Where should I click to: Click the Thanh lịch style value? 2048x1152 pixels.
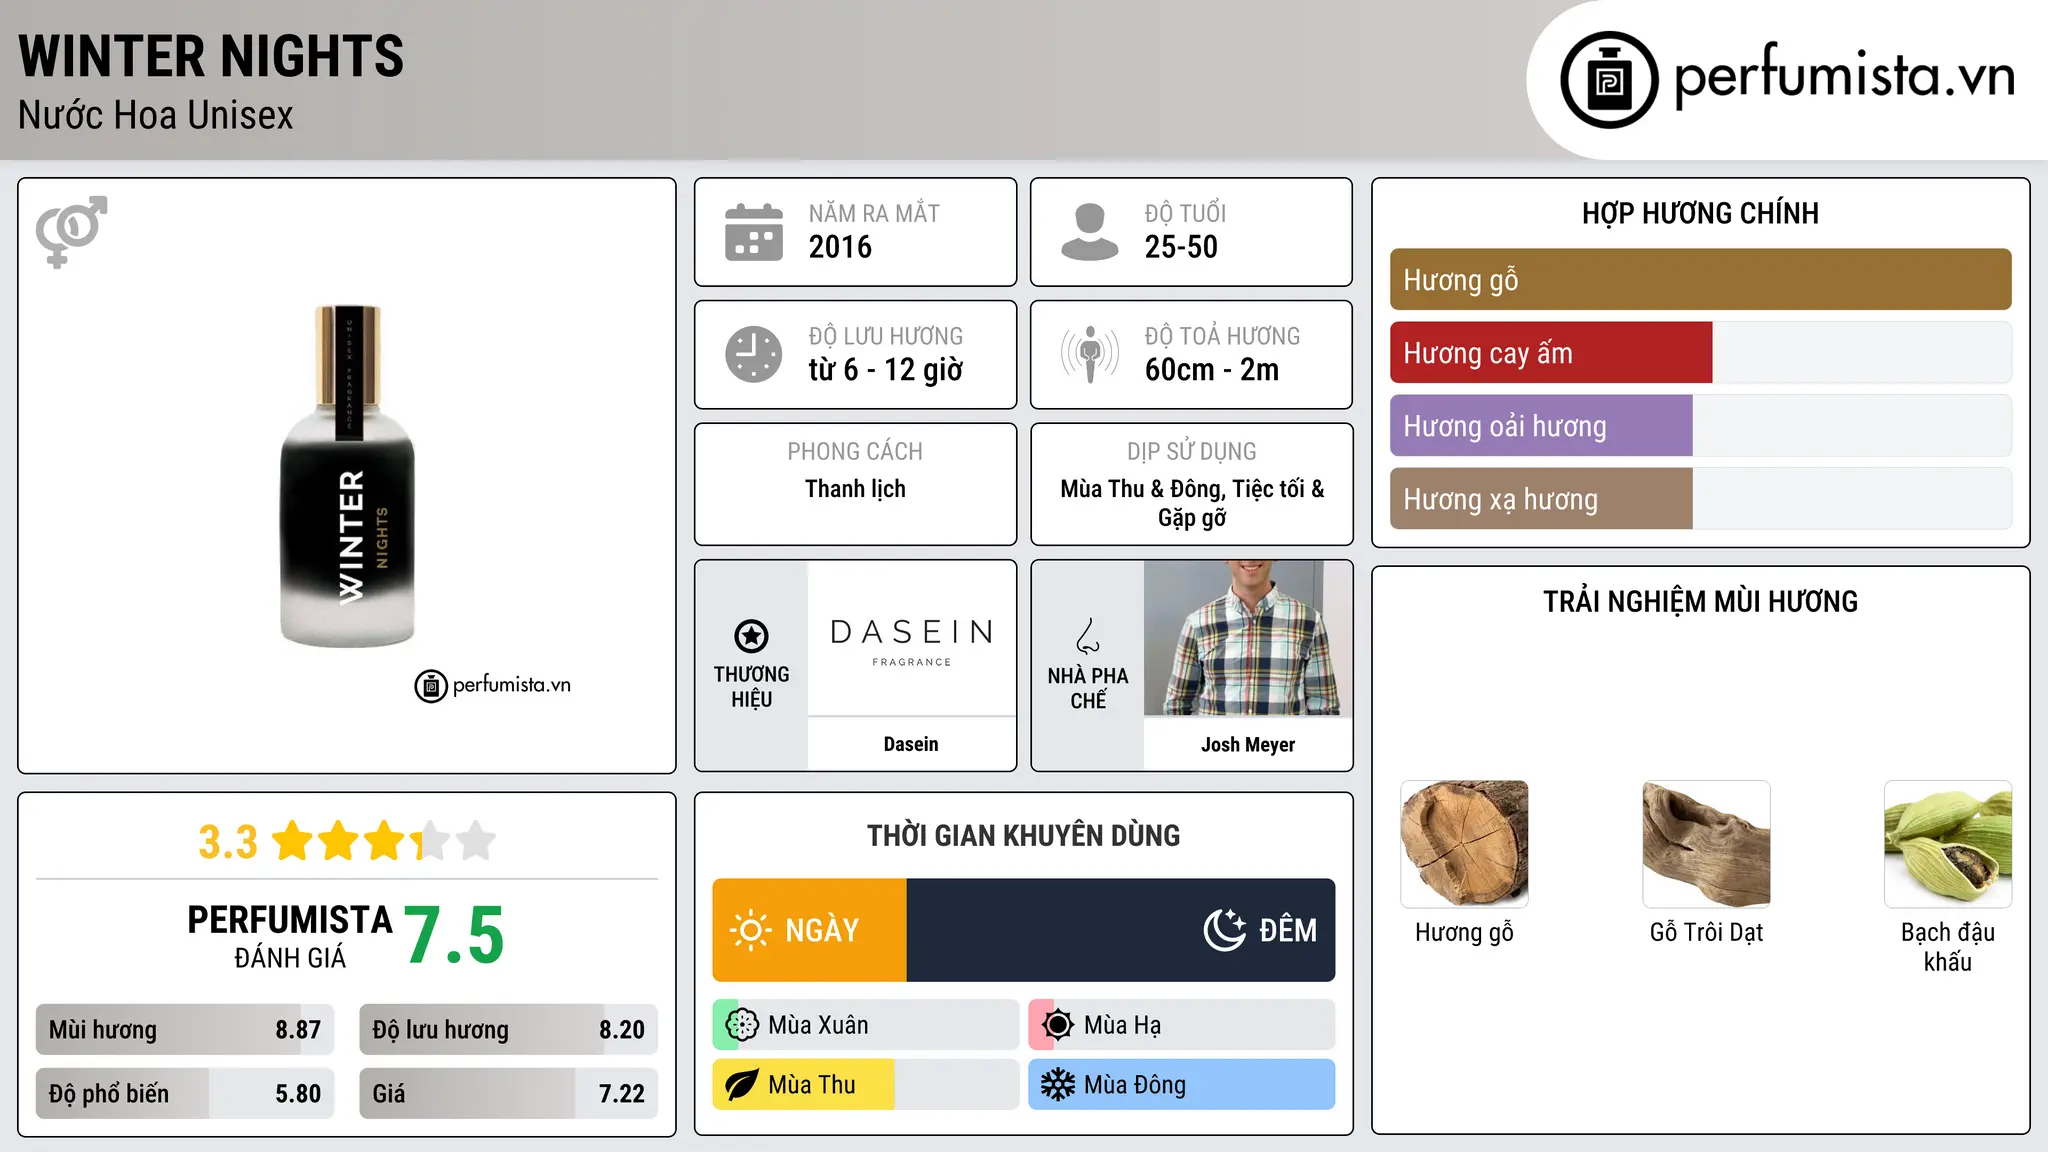[x=855, y=489]
